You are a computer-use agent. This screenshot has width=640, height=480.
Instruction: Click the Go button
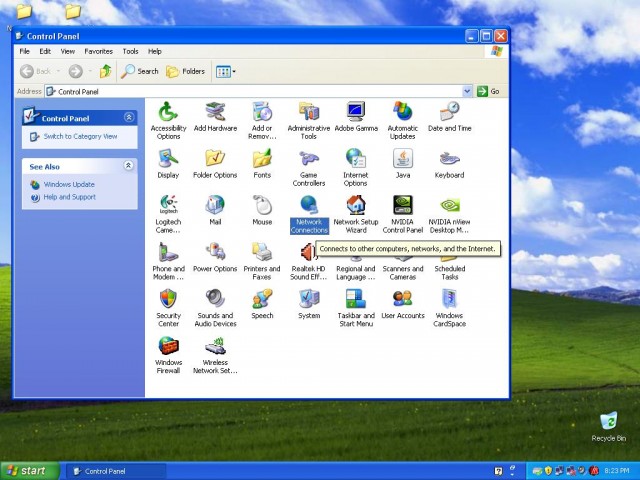coord(489,91)
